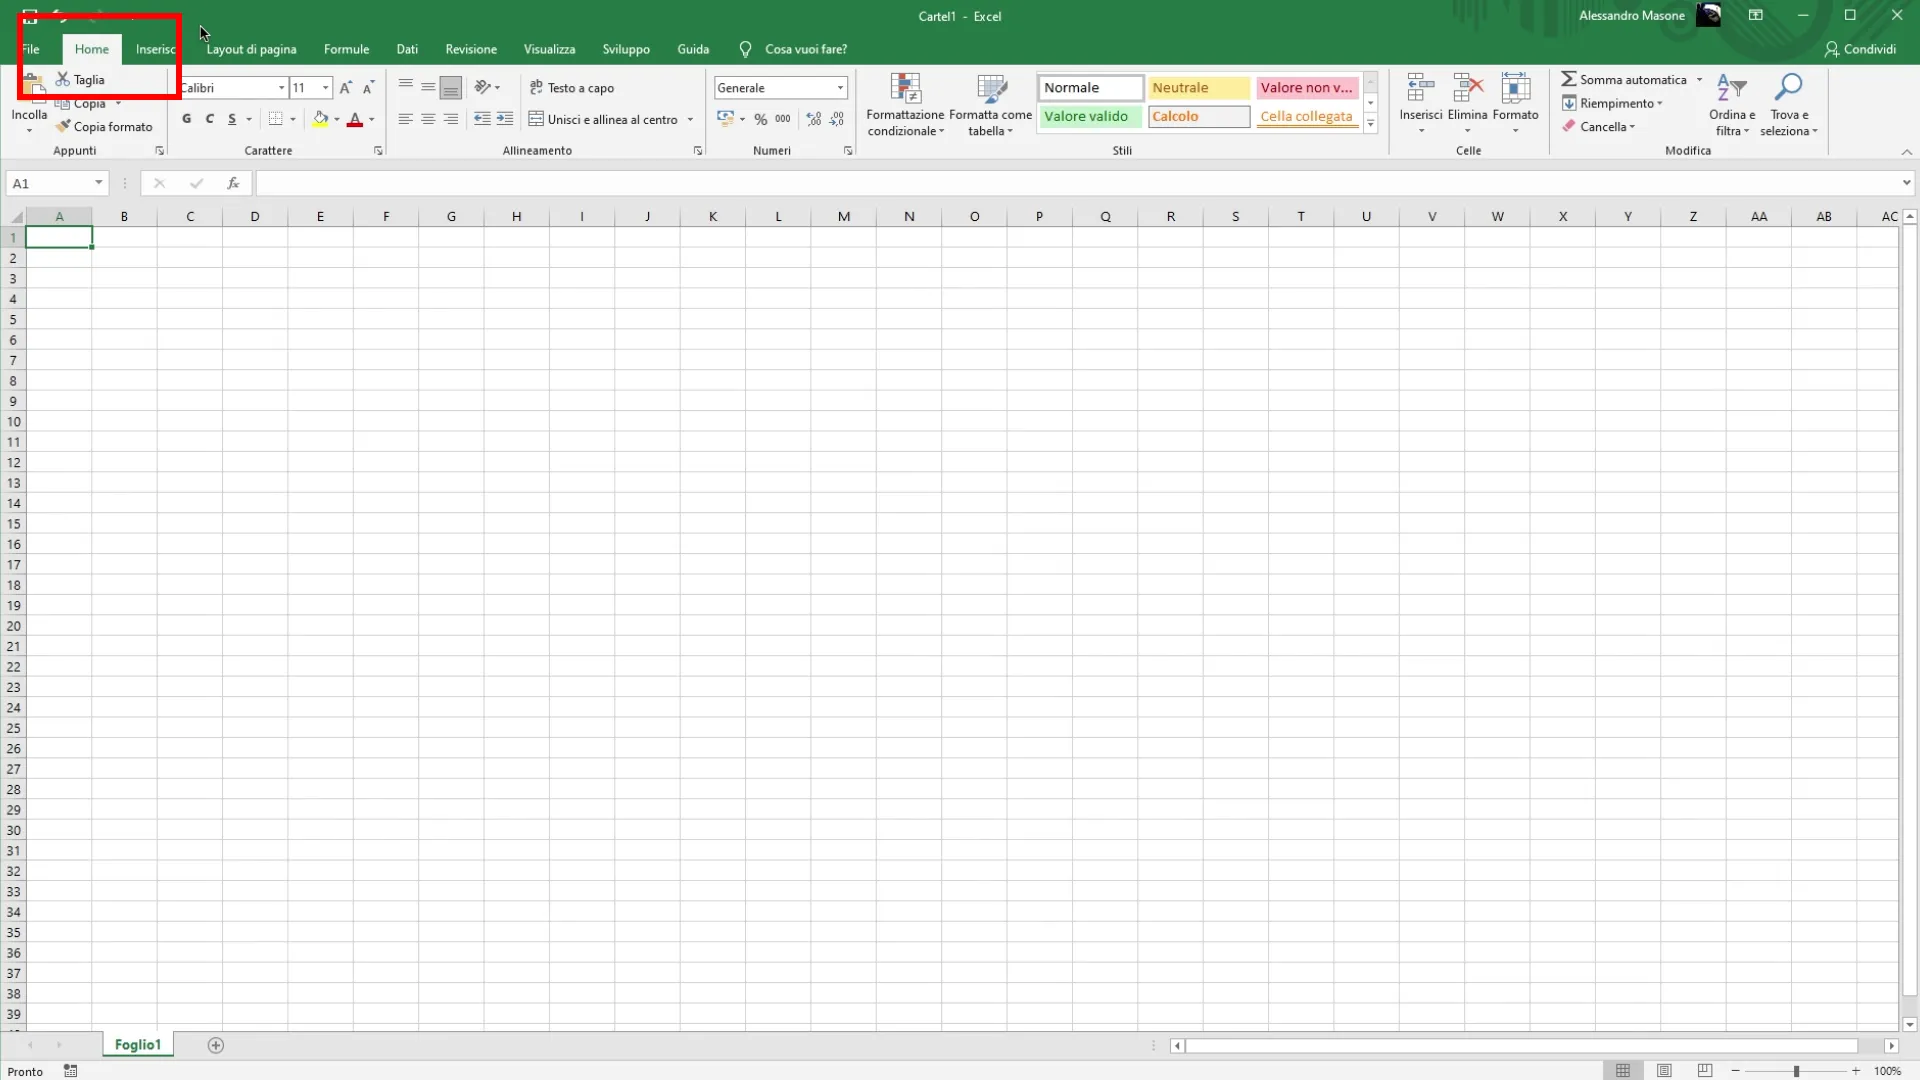Click the zoom slider handle
Viewport: 1920px width, 1080px height.
coord(1796,1071)
